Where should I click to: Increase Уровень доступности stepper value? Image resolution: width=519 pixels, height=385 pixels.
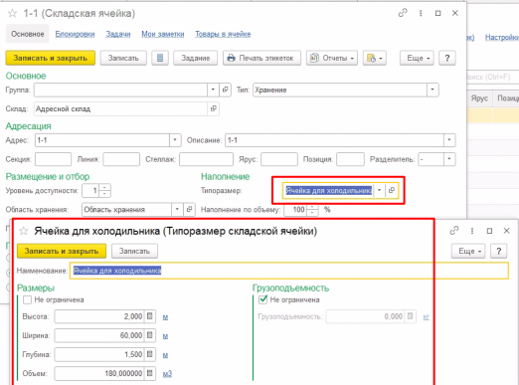tap(105, 188)
